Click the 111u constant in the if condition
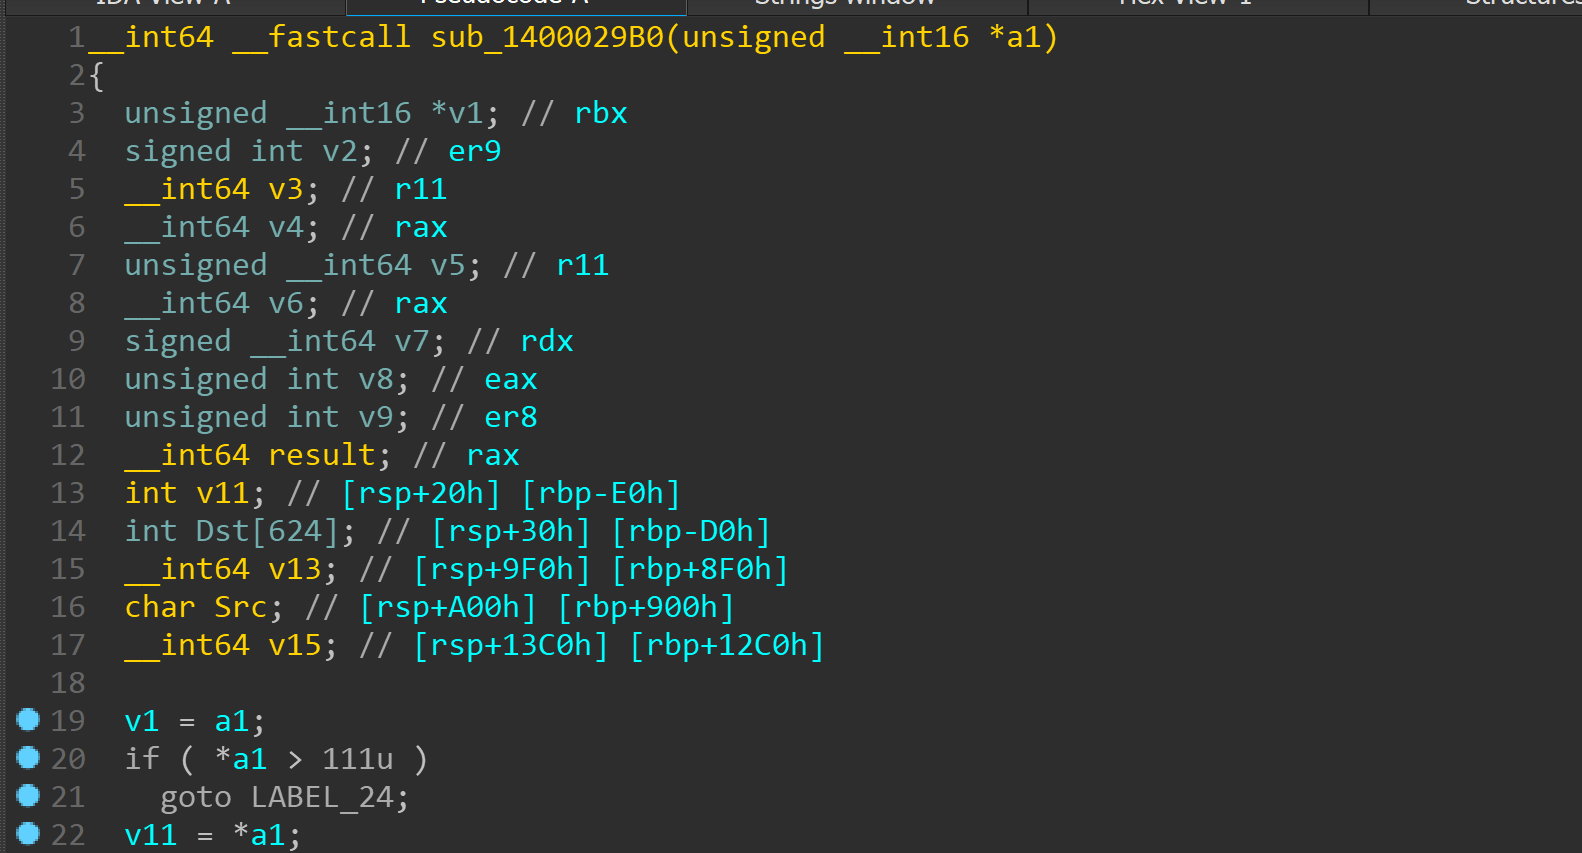The image size is (1582, 853). click(x=357, y=760)
